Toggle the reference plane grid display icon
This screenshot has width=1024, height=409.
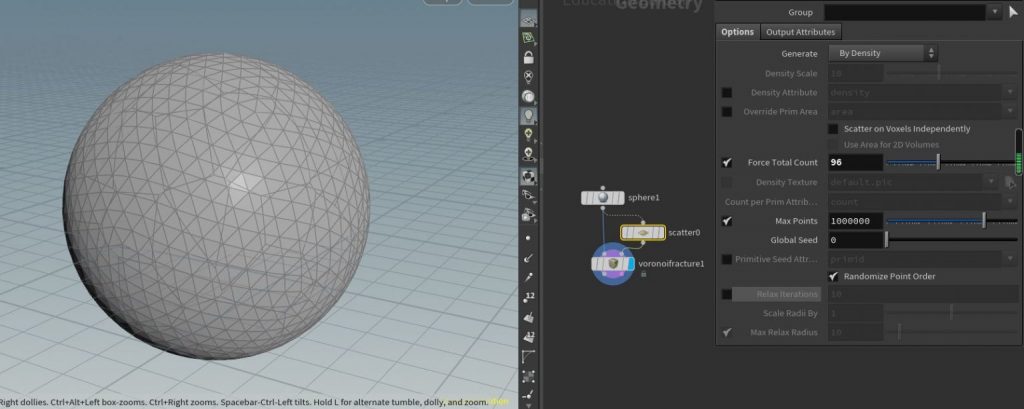coord(528,19)
